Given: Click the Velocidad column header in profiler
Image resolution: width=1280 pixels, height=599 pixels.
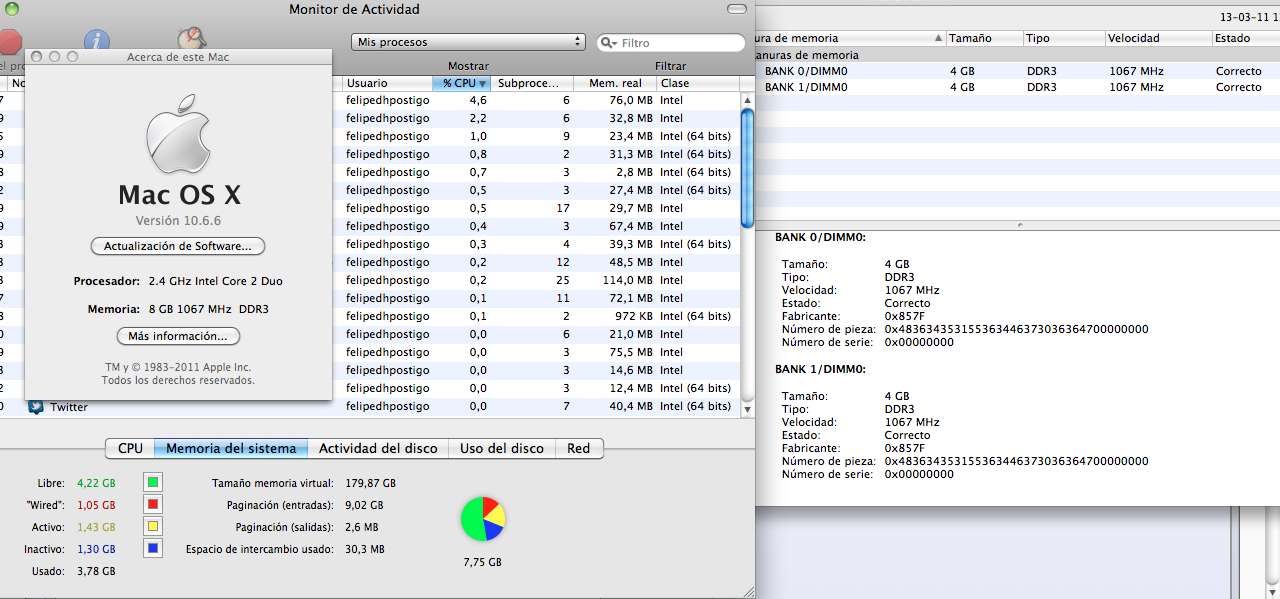Looking at the screenshot, I should pos(1157,38).
